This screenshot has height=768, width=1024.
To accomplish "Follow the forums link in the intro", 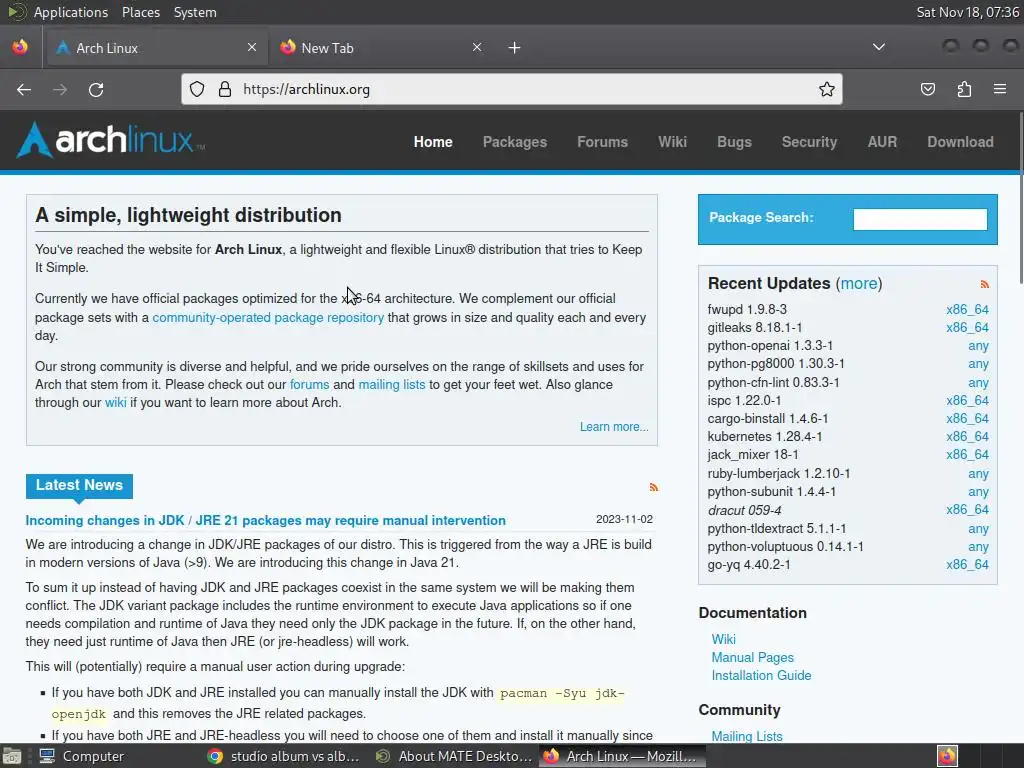I will (310, 385).
